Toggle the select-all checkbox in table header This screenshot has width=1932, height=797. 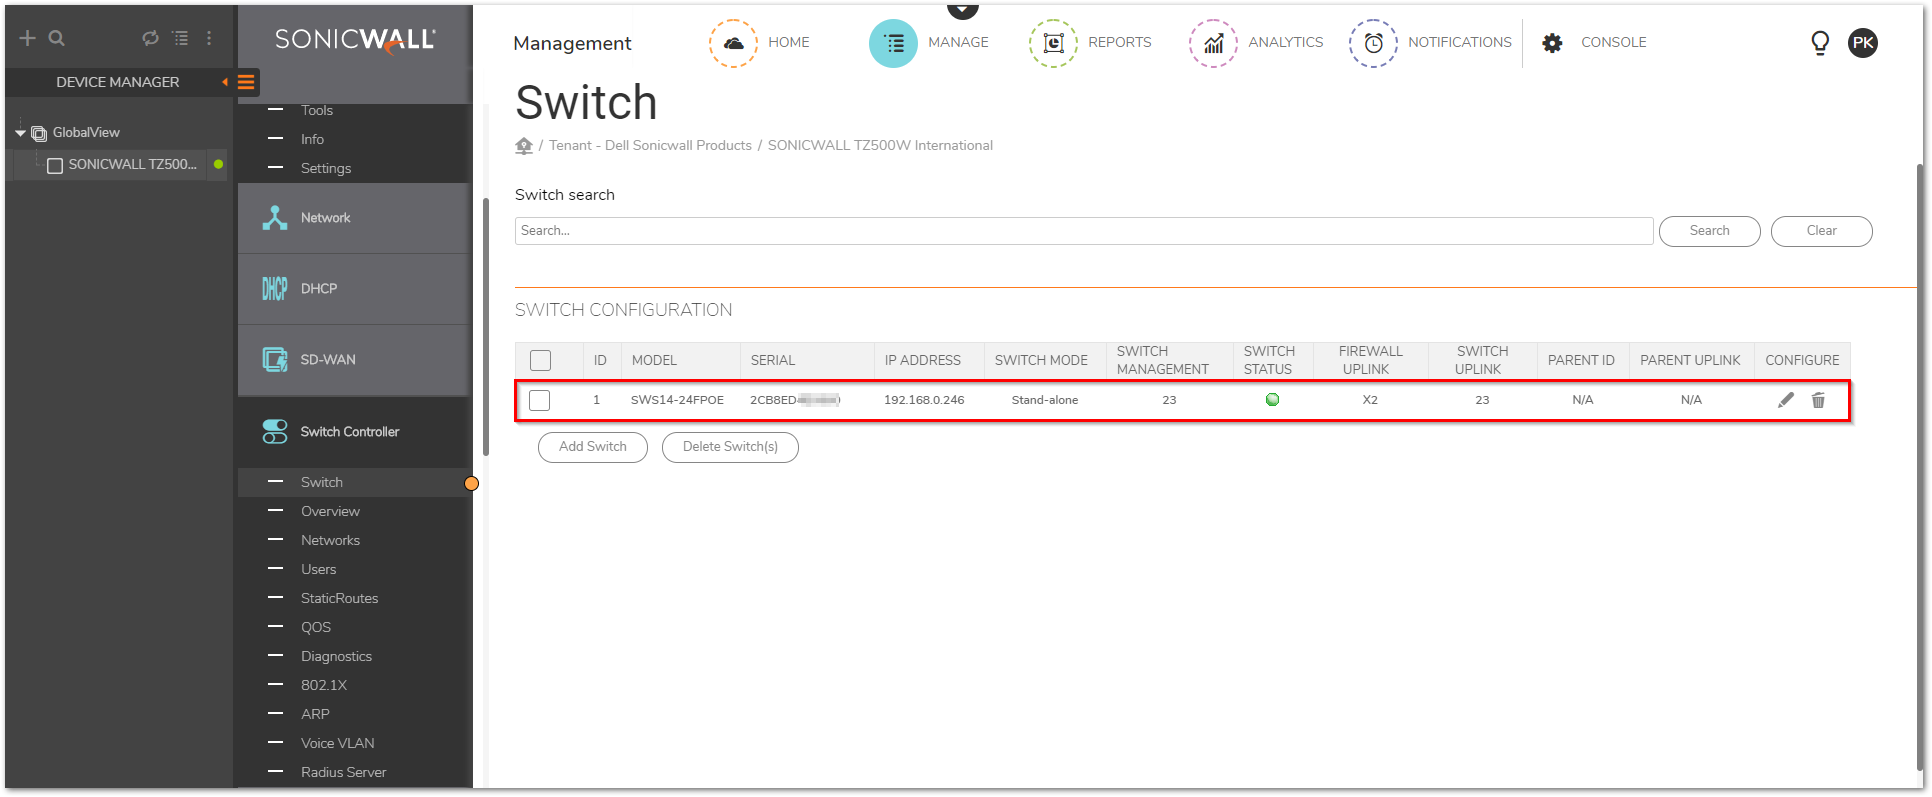[x=541, y=361]
